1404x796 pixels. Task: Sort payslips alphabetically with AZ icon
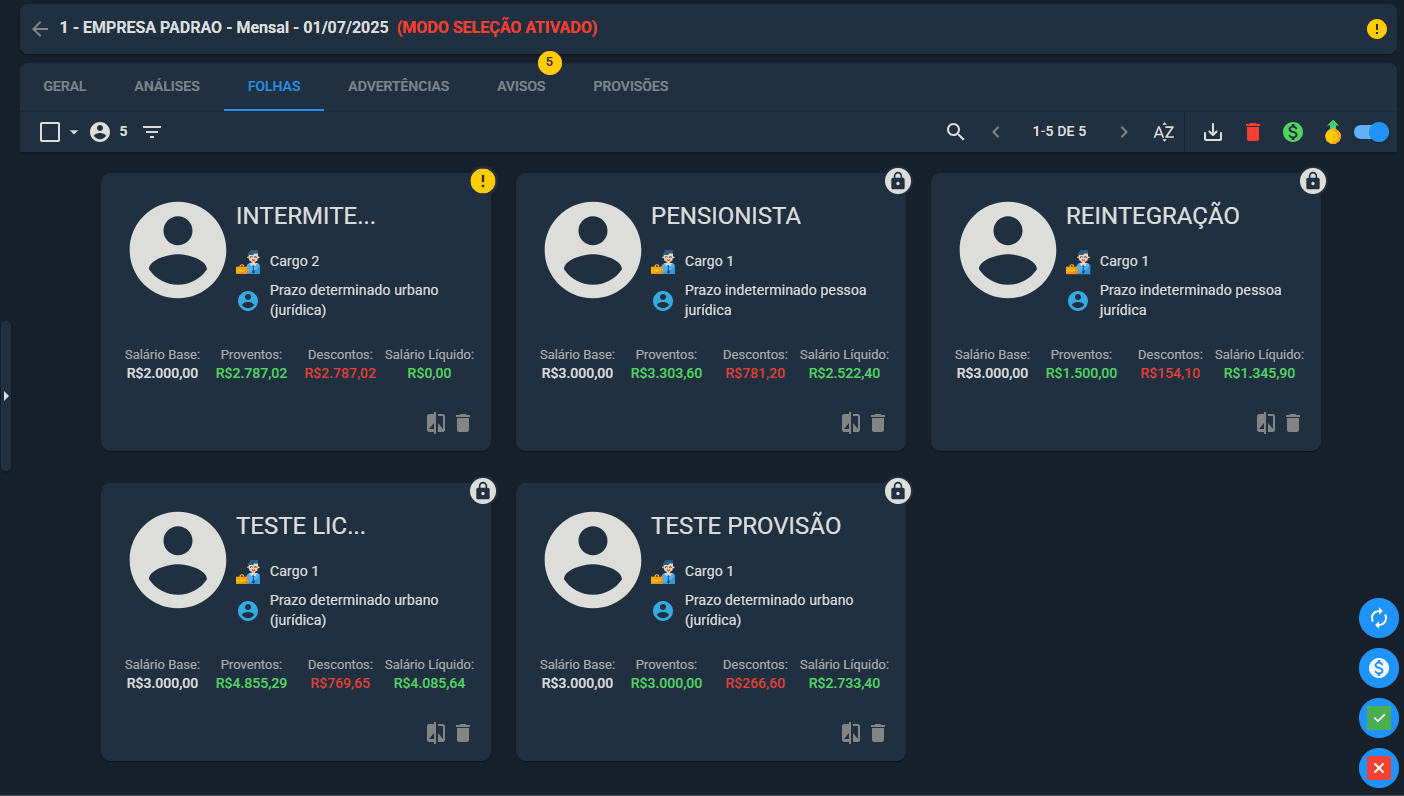[1163, 132]
